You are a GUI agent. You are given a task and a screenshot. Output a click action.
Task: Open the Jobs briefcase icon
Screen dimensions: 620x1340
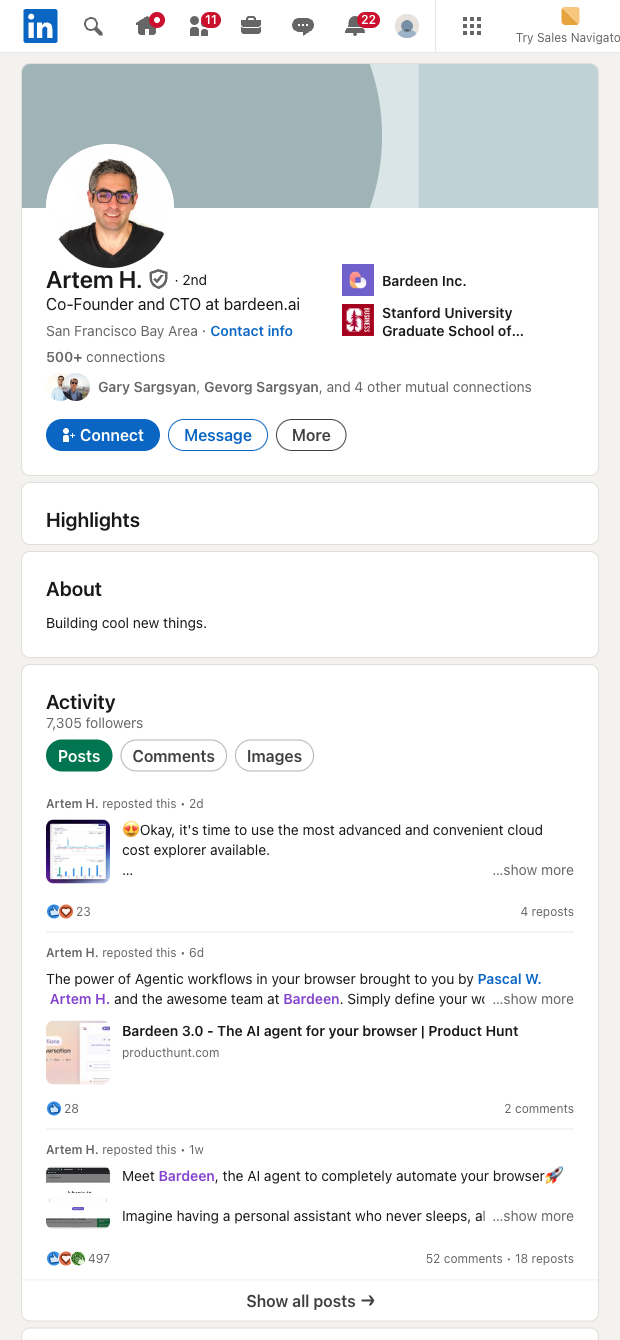(251, 26)
